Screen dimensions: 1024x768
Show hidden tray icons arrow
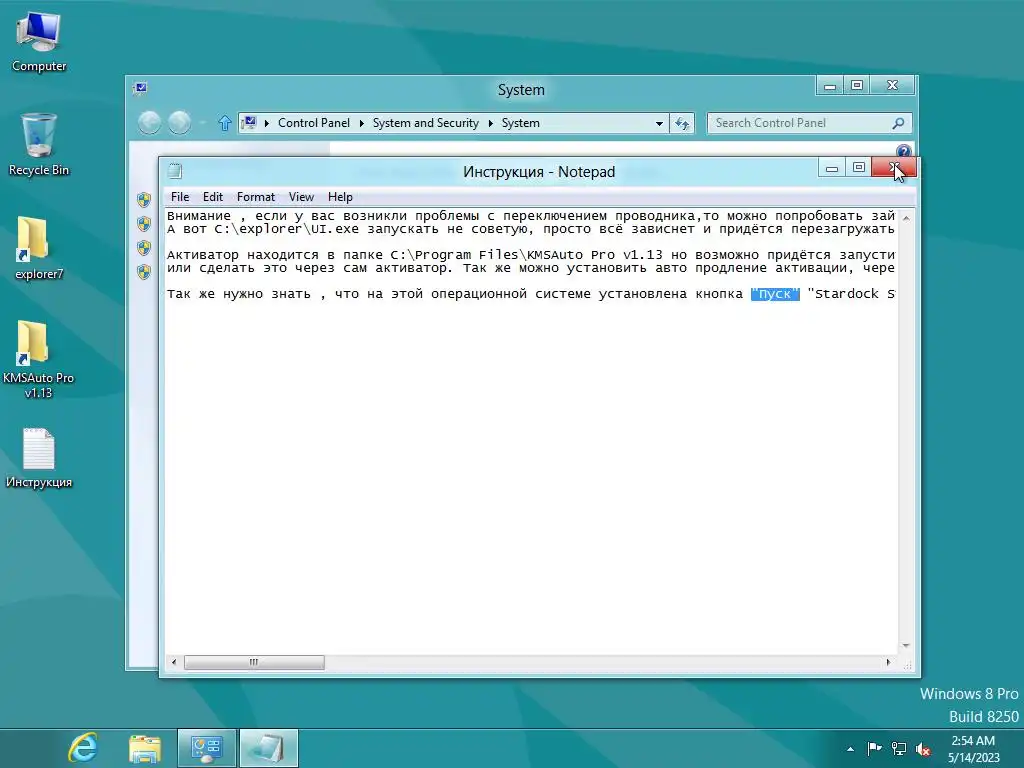[850, 749]
